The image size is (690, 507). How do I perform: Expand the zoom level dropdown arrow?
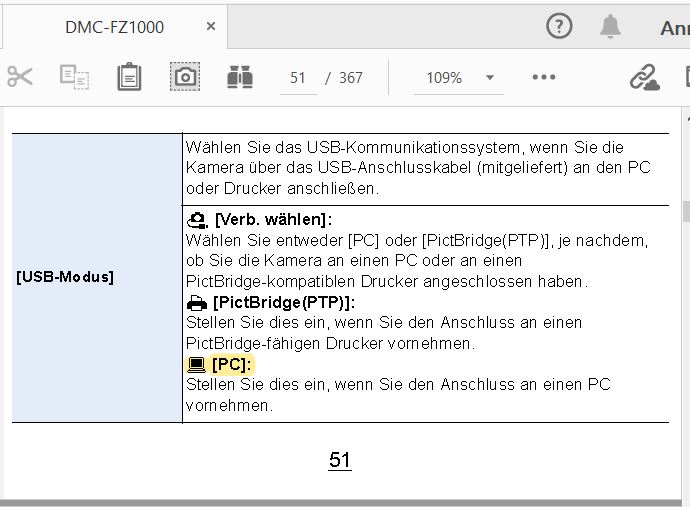(490, 78)
